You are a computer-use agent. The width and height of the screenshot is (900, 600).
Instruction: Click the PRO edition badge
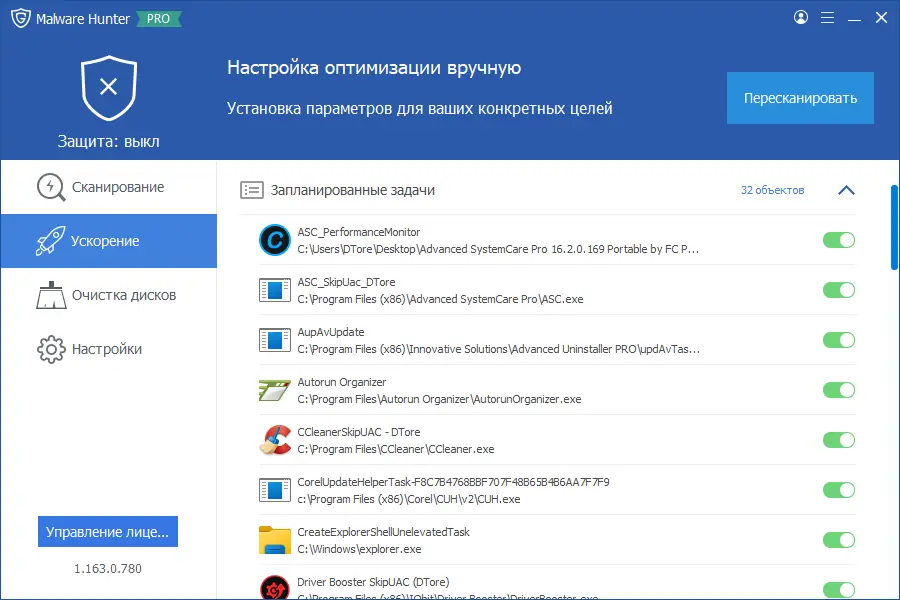click(x=158, y=19)
